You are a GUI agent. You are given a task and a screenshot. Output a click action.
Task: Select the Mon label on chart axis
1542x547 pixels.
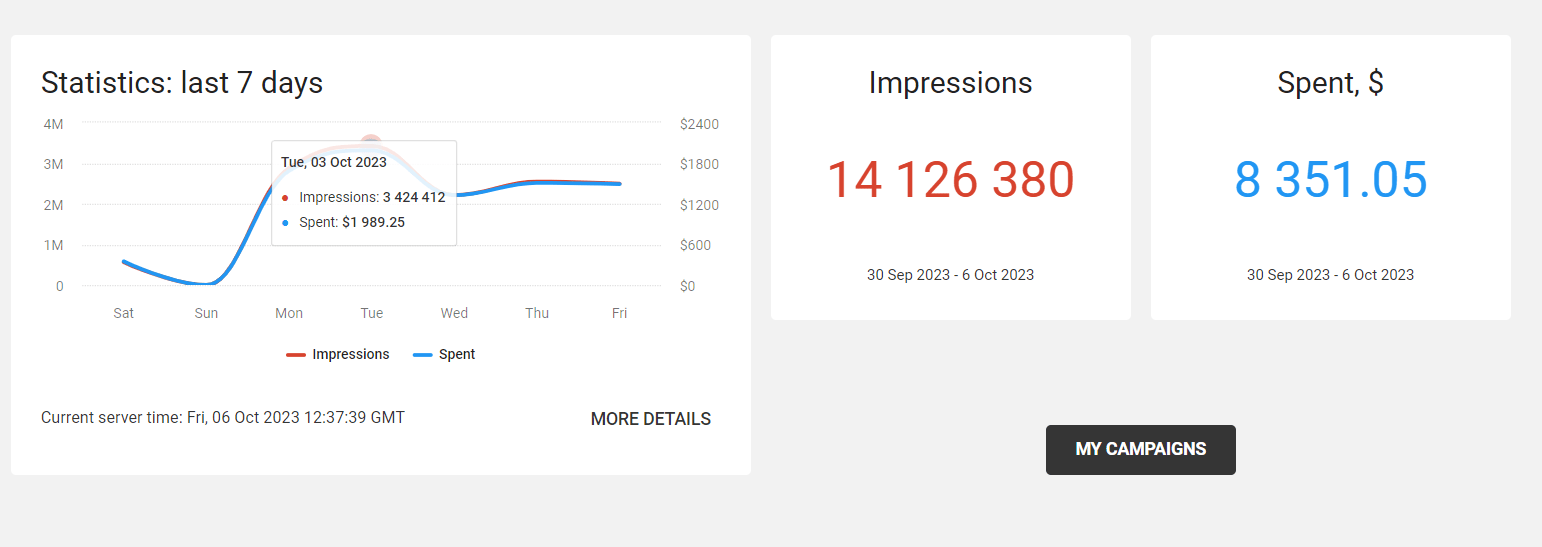(x=289, y=313)
